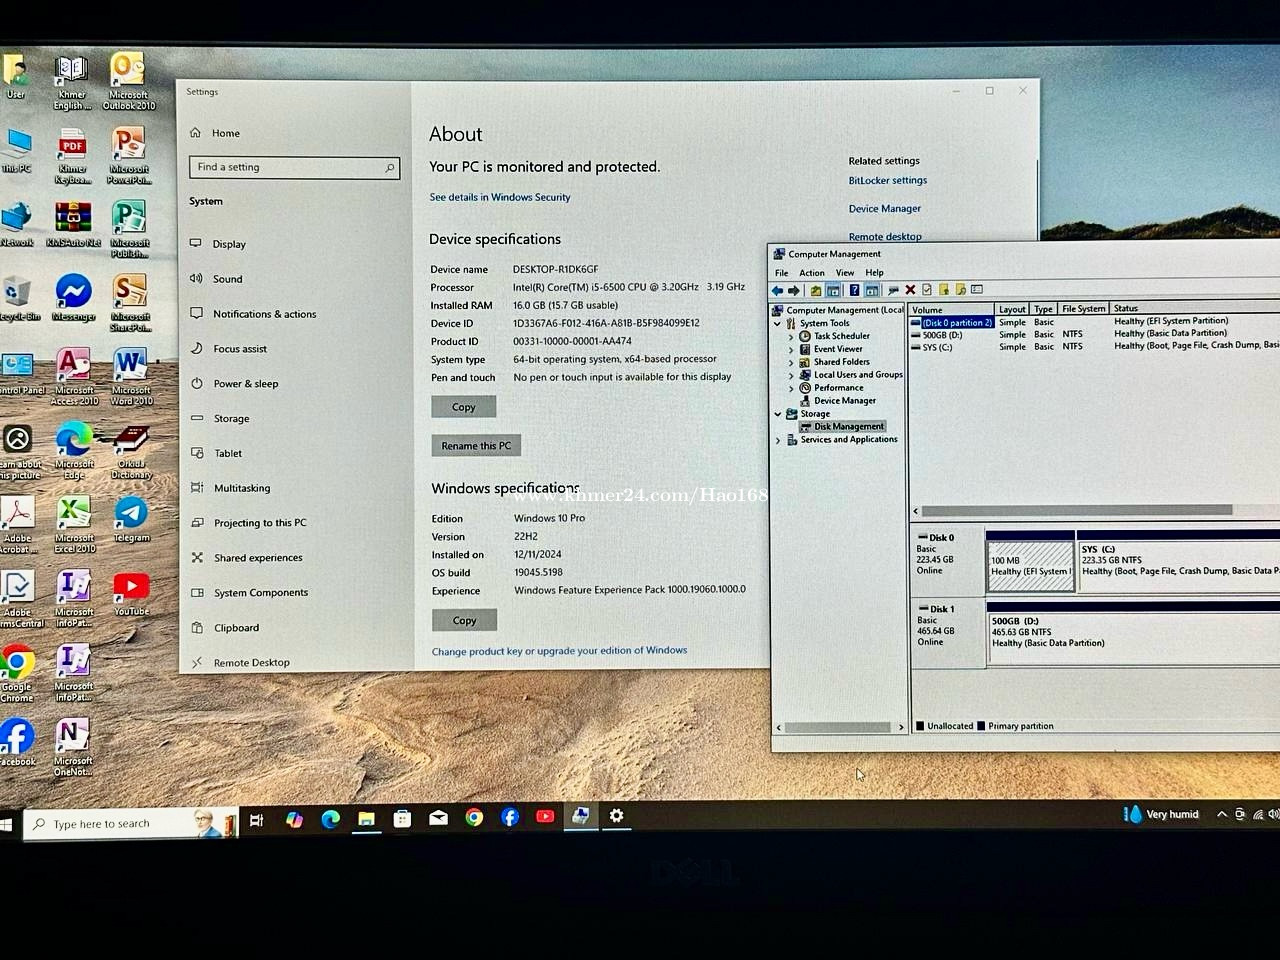1280x960 pixels.
Task: Click Back arrow in Computer Management toolbar
Action: tap(777, 291)
